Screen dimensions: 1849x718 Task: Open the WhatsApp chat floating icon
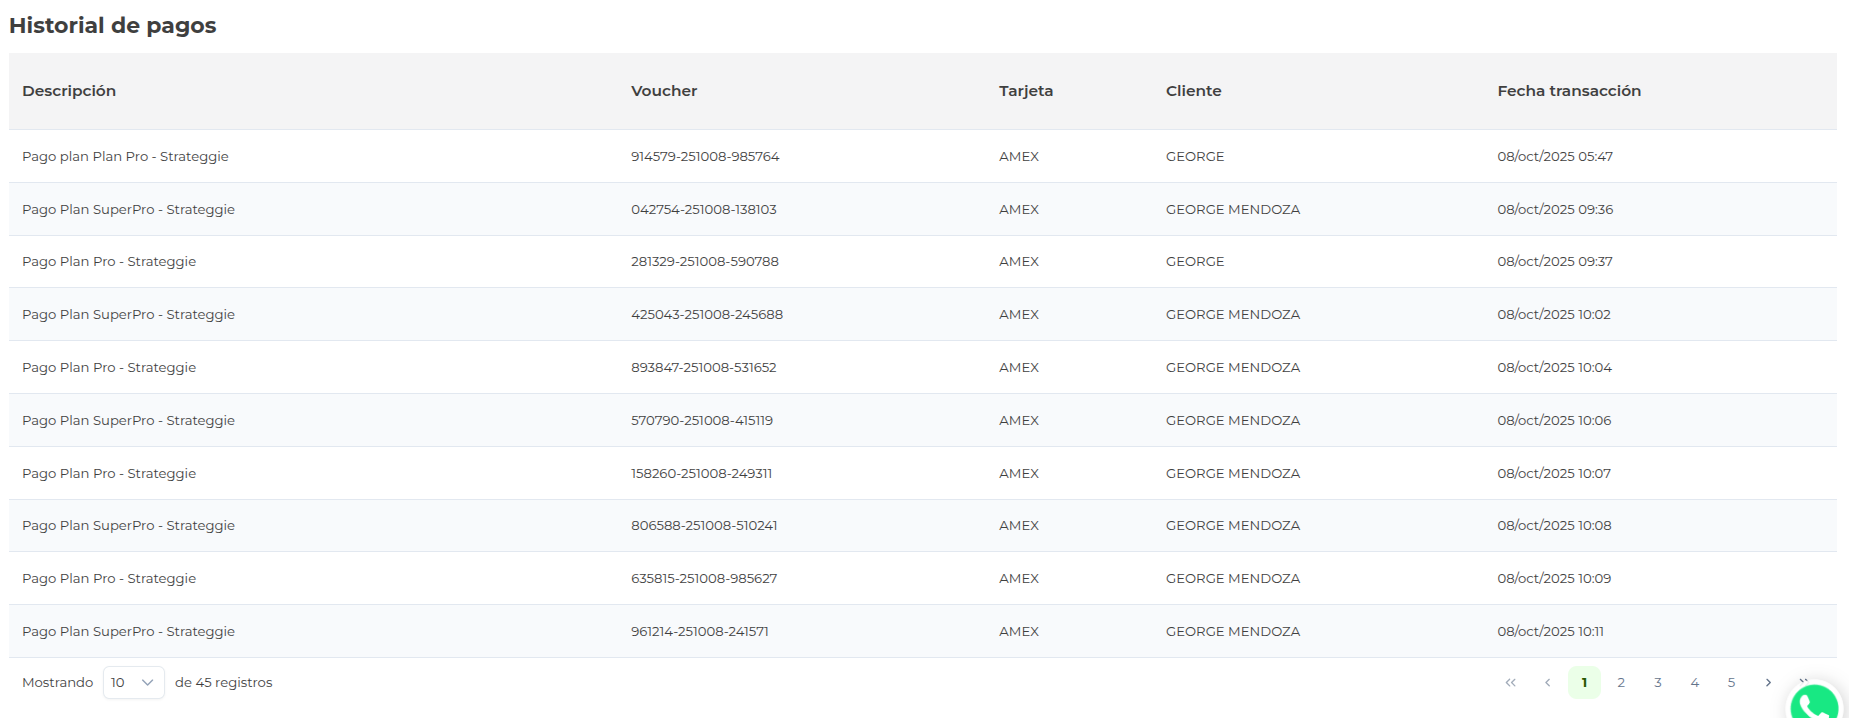1813,702
